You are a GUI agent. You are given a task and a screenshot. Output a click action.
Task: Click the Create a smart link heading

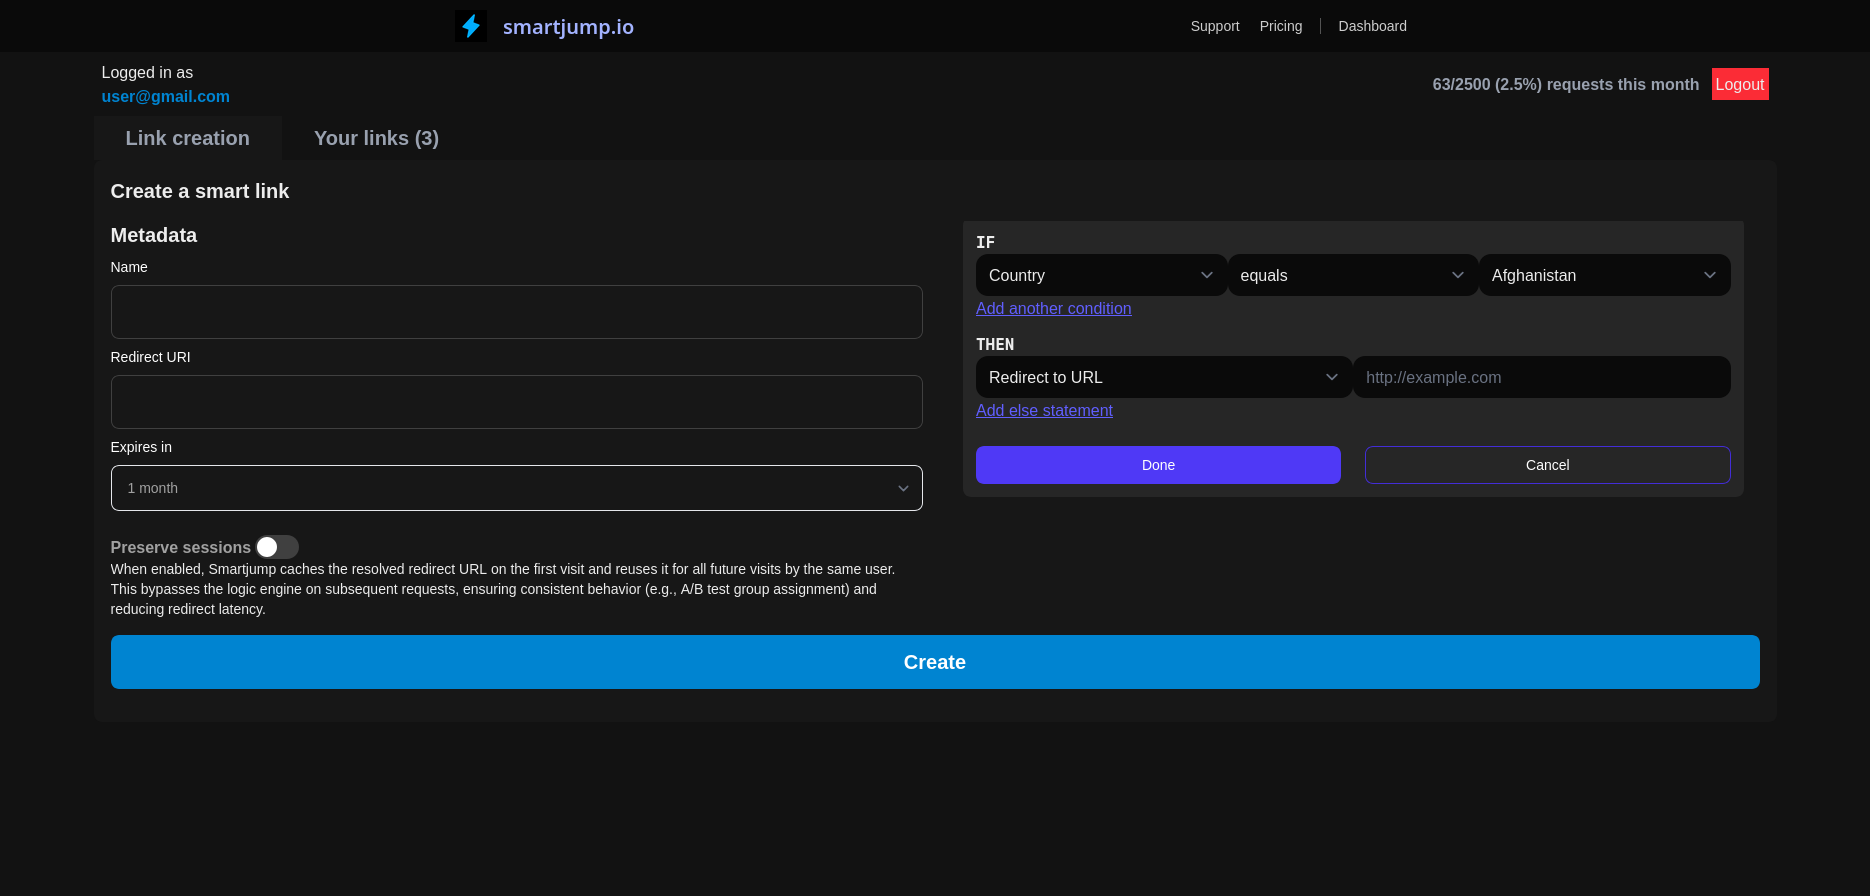tap(200, 191)
